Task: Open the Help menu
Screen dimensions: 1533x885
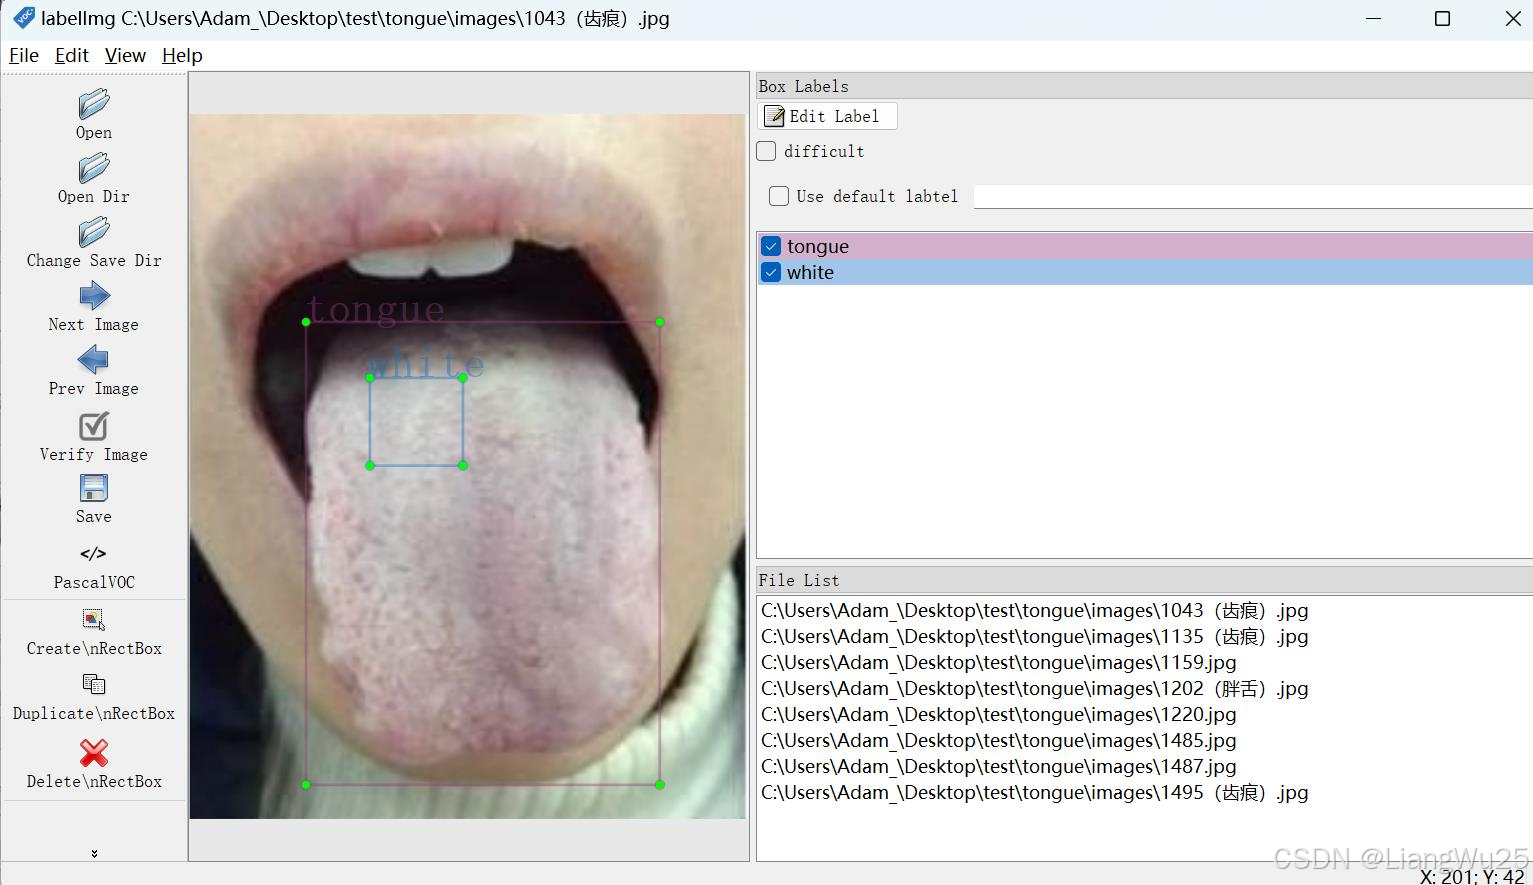Action: point(182,55)
